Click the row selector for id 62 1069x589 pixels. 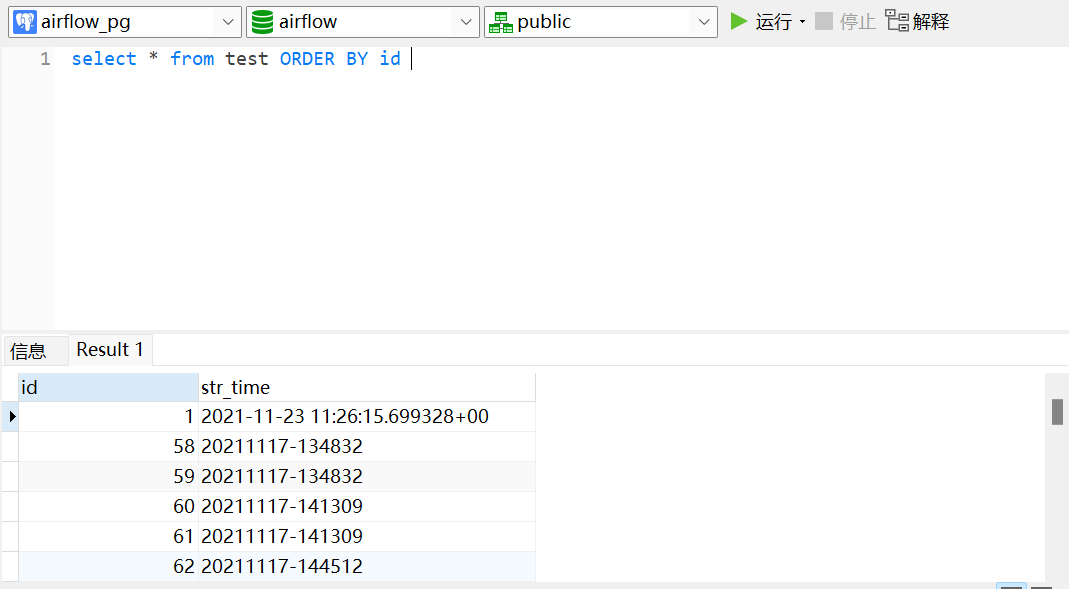(10, 566)
